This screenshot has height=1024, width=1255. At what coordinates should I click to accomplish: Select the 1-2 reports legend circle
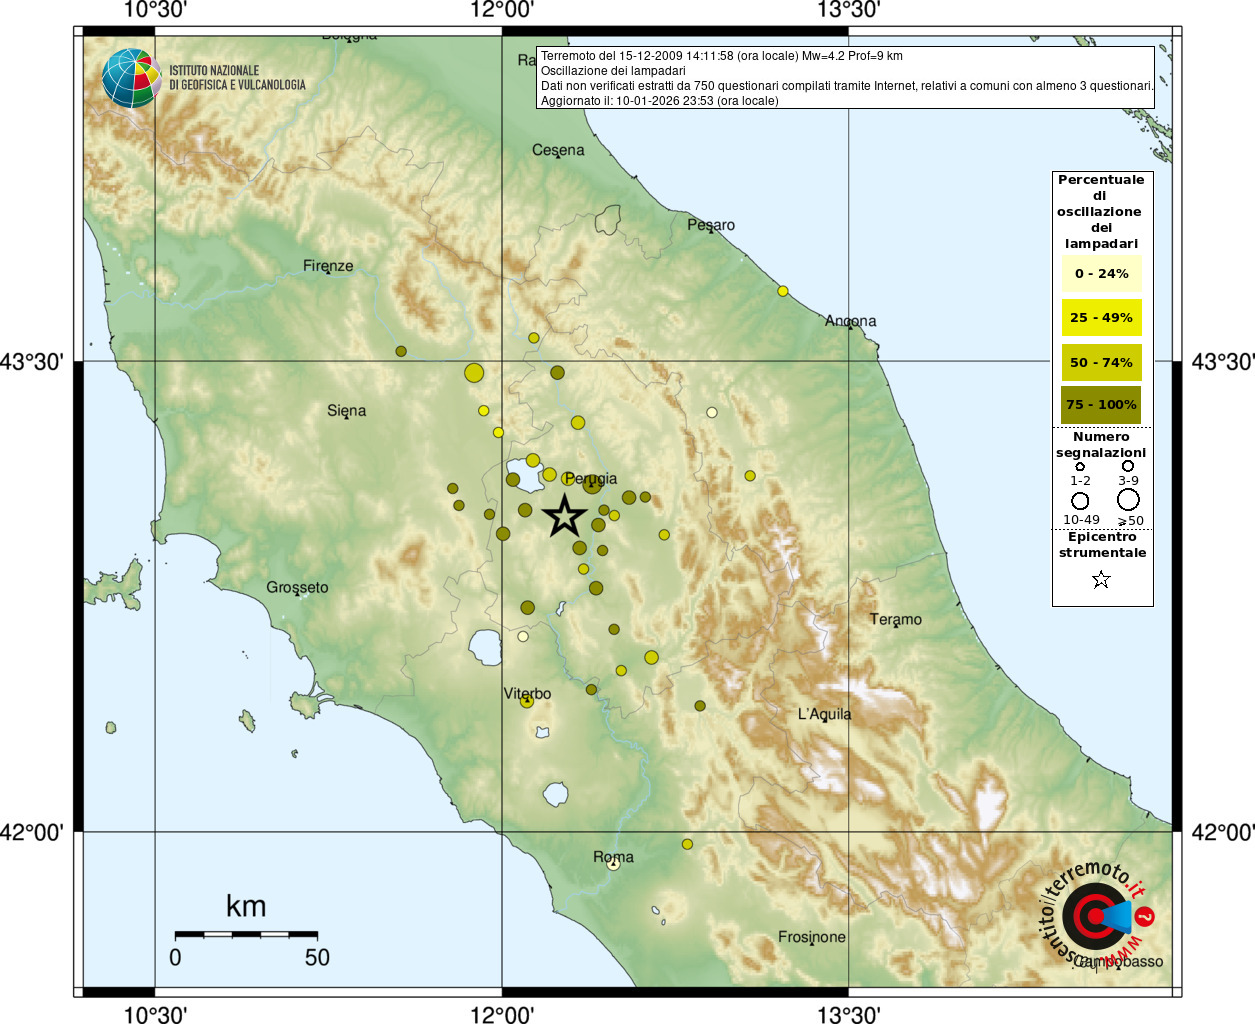(1080, 466)
